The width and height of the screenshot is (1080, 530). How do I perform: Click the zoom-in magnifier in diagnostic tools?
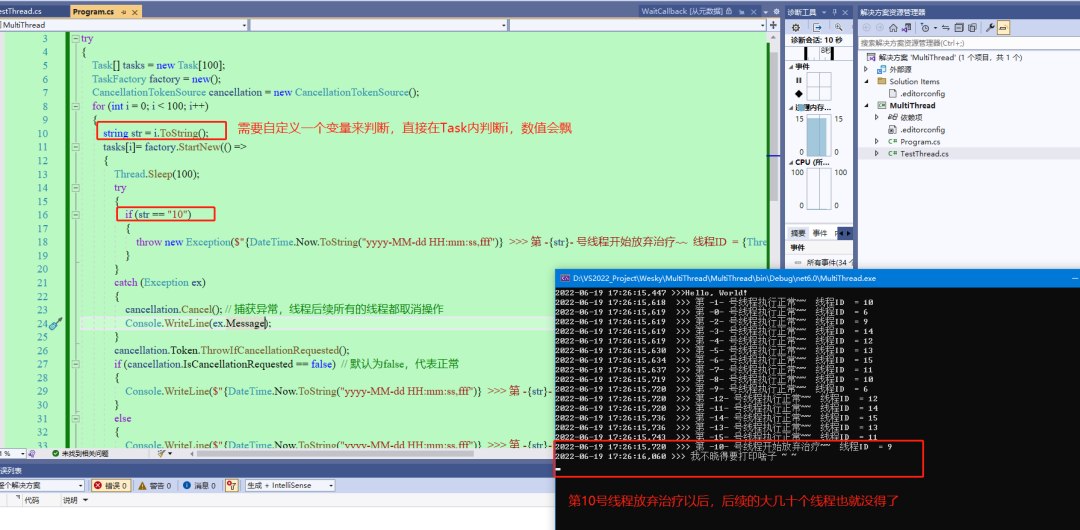838,28
